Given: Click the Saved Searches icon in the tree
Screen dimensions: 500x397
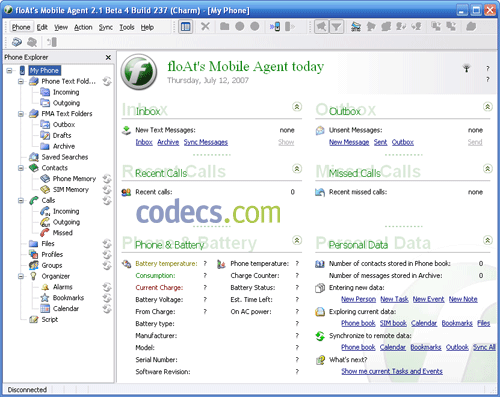Looking at the screenshot, I should 34,157.
